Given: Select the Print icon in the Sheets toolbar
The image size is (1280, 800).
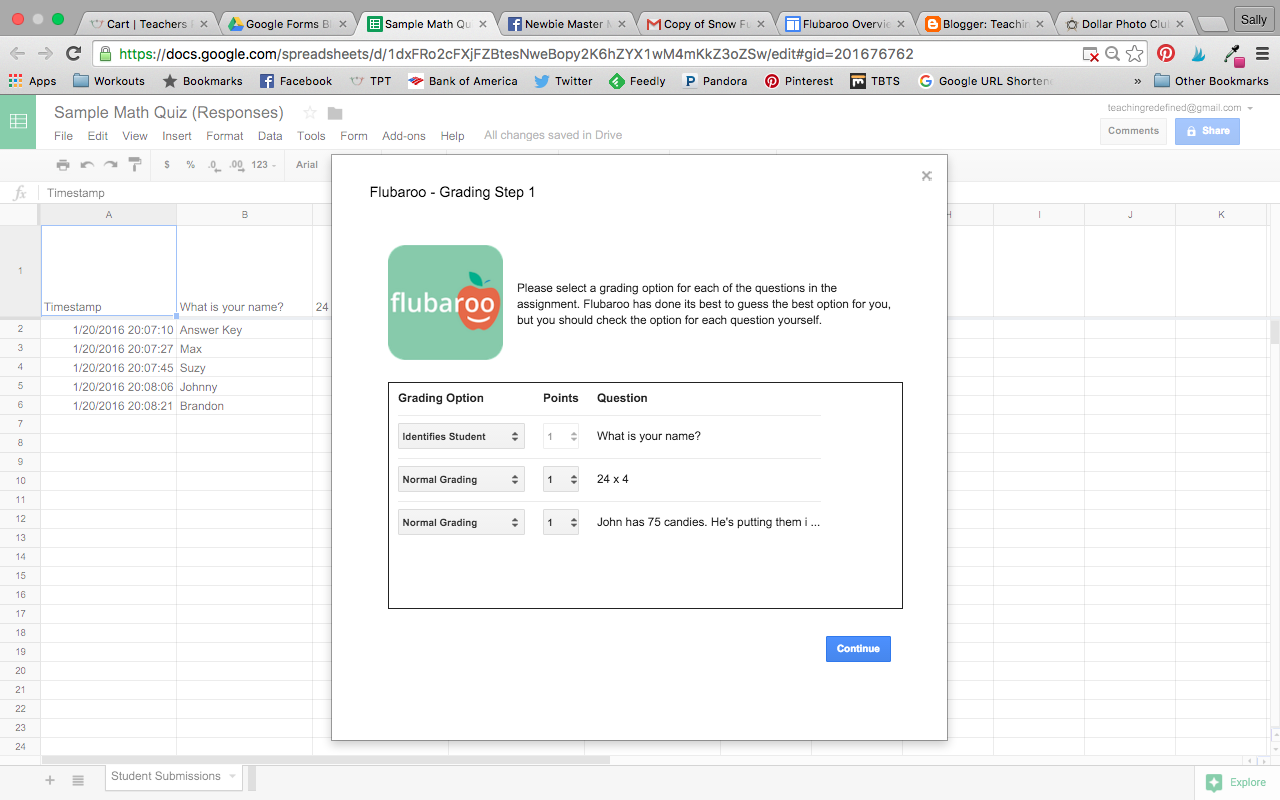Looking at the screenshot, I should click(64, 164).
